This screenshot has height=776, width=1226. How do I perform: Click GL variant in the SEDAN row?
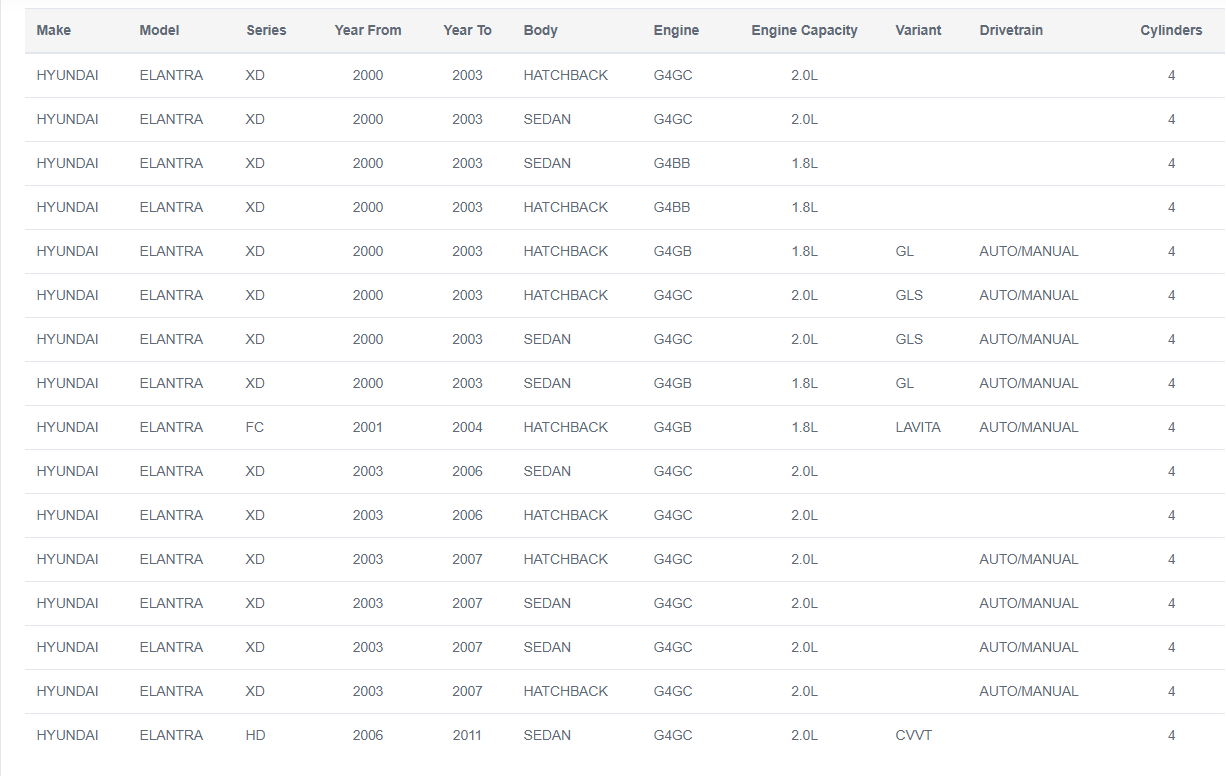pyautogui.click(x=905, y=383)
